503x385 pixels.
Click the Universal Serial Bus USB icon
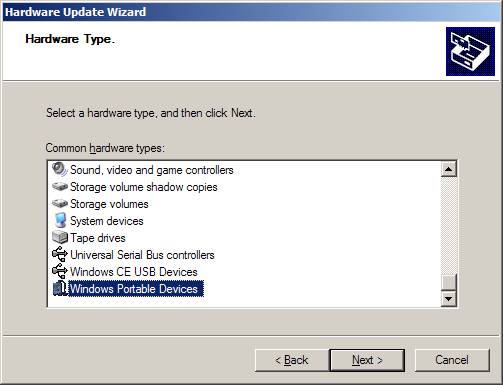pyautogui.click(x=60, y=254)
